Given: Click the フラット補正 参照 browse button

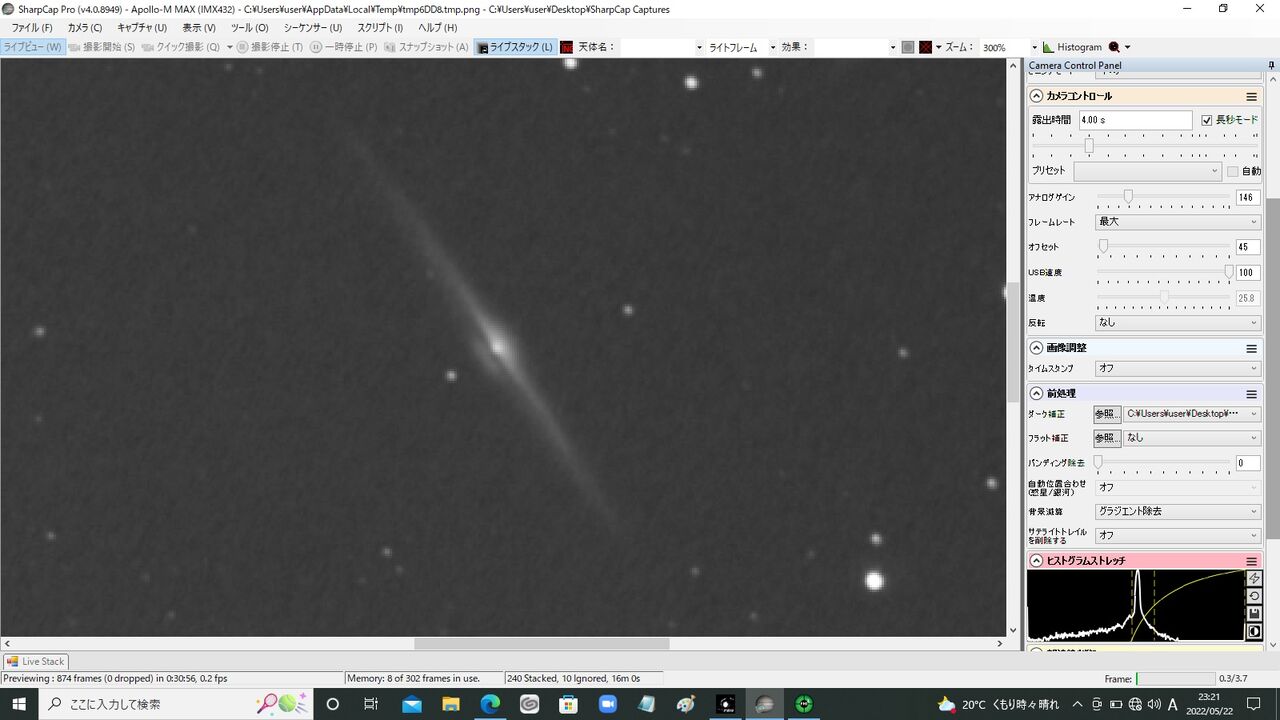Looking at the screenshot, I should click(1106, 438).
